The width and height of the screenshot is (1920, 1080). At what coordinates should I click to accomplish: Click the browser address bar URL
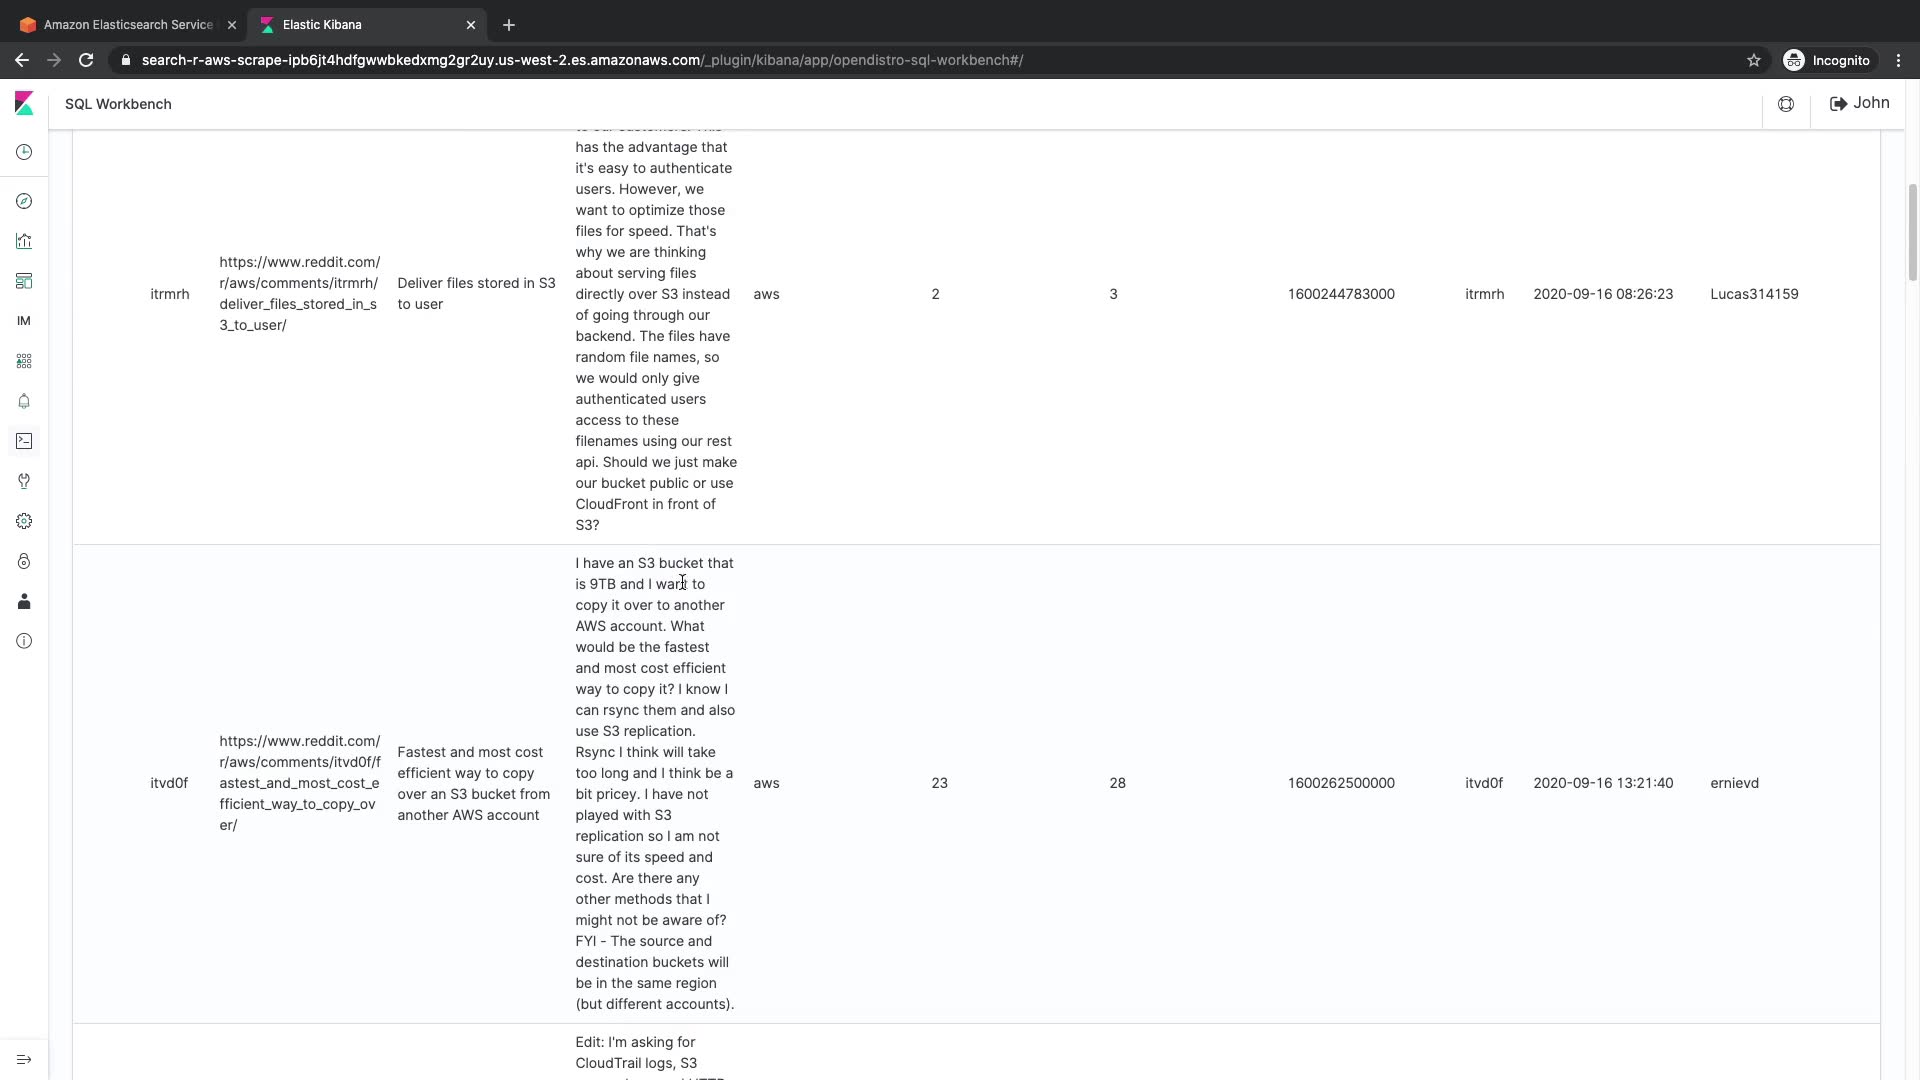coord(580,60)
